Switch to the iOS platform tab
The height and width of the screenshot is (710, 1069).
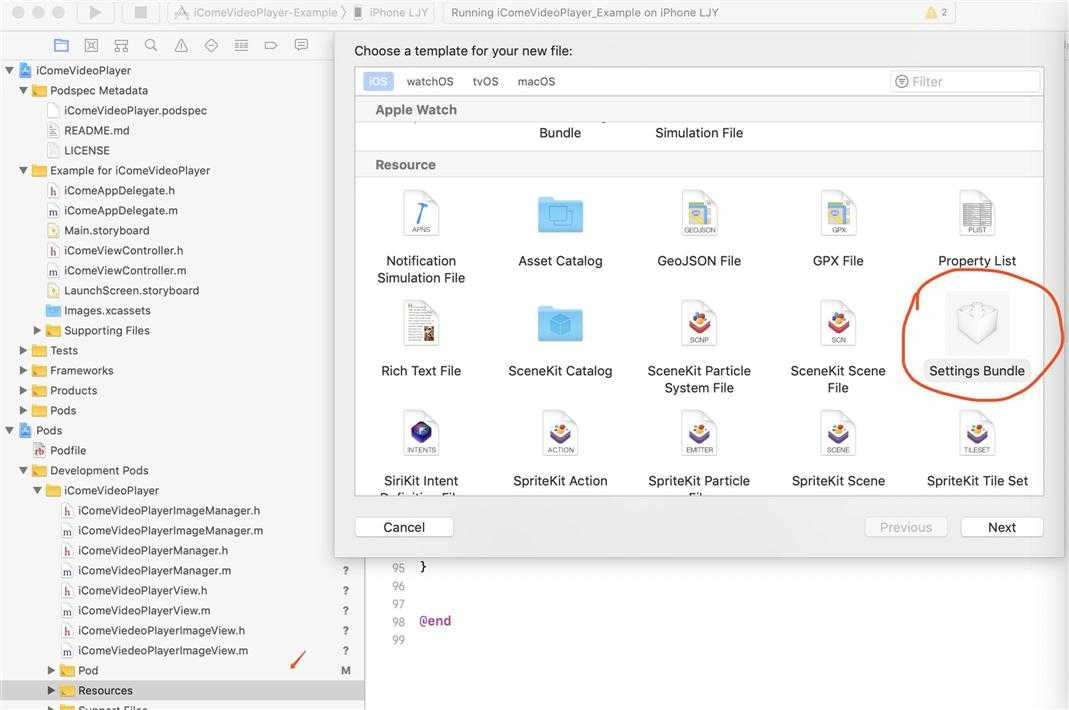point(378,81)
